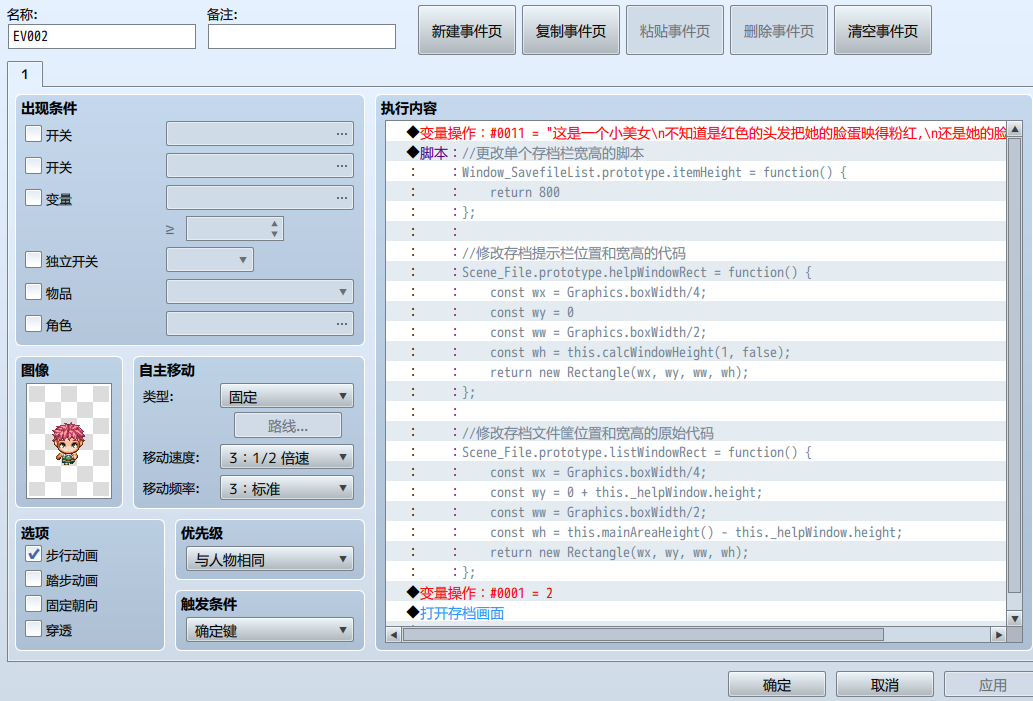Click the 变量 condition ellipsis selector field
1033x701 pixels.
[260, 198]
